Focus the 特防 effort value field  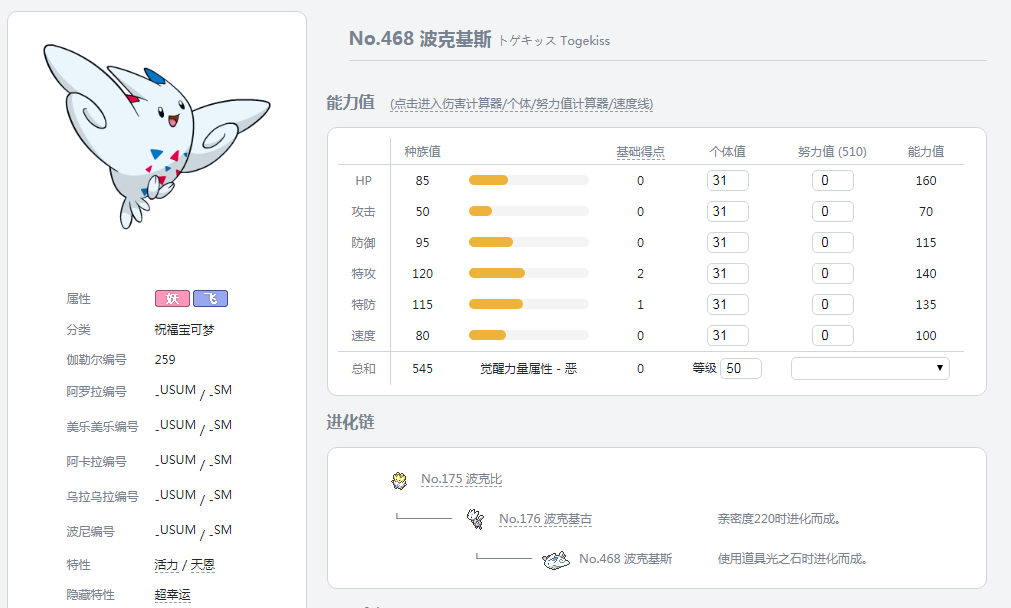tap(832, 304)
